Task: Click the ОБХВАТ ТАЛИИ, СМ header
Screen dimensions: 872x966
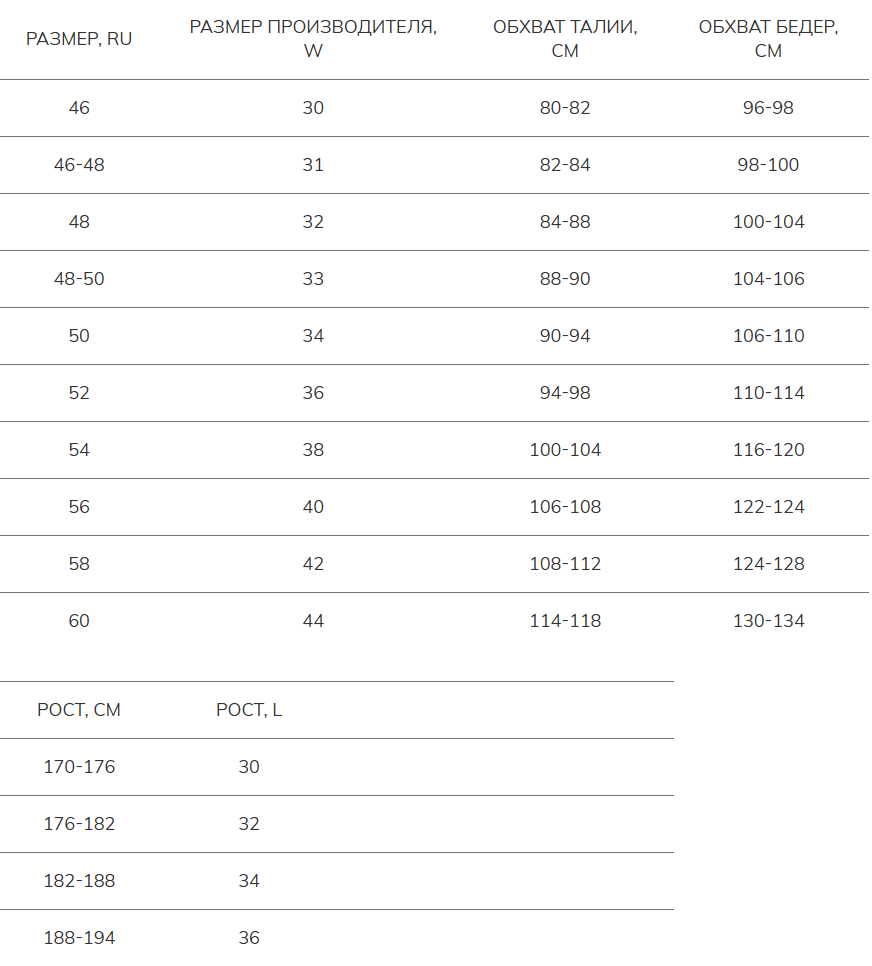Action: point(565,40)
